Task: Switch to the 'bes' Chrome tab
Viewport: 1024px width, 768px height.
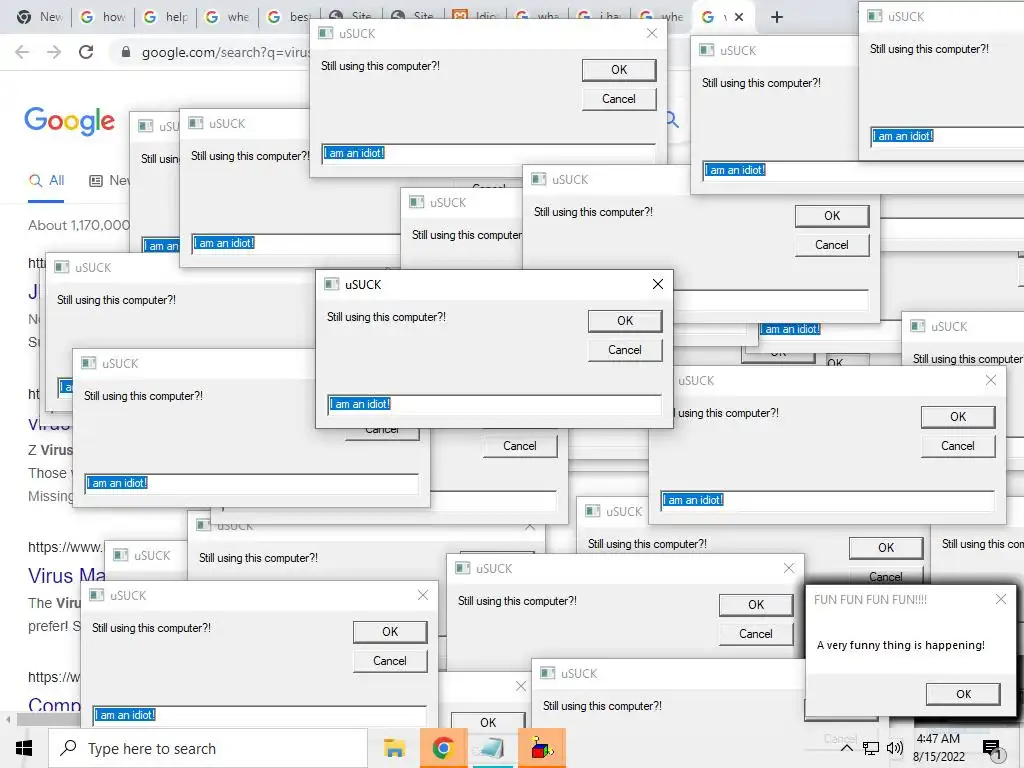Action: (x=290, y=17)
